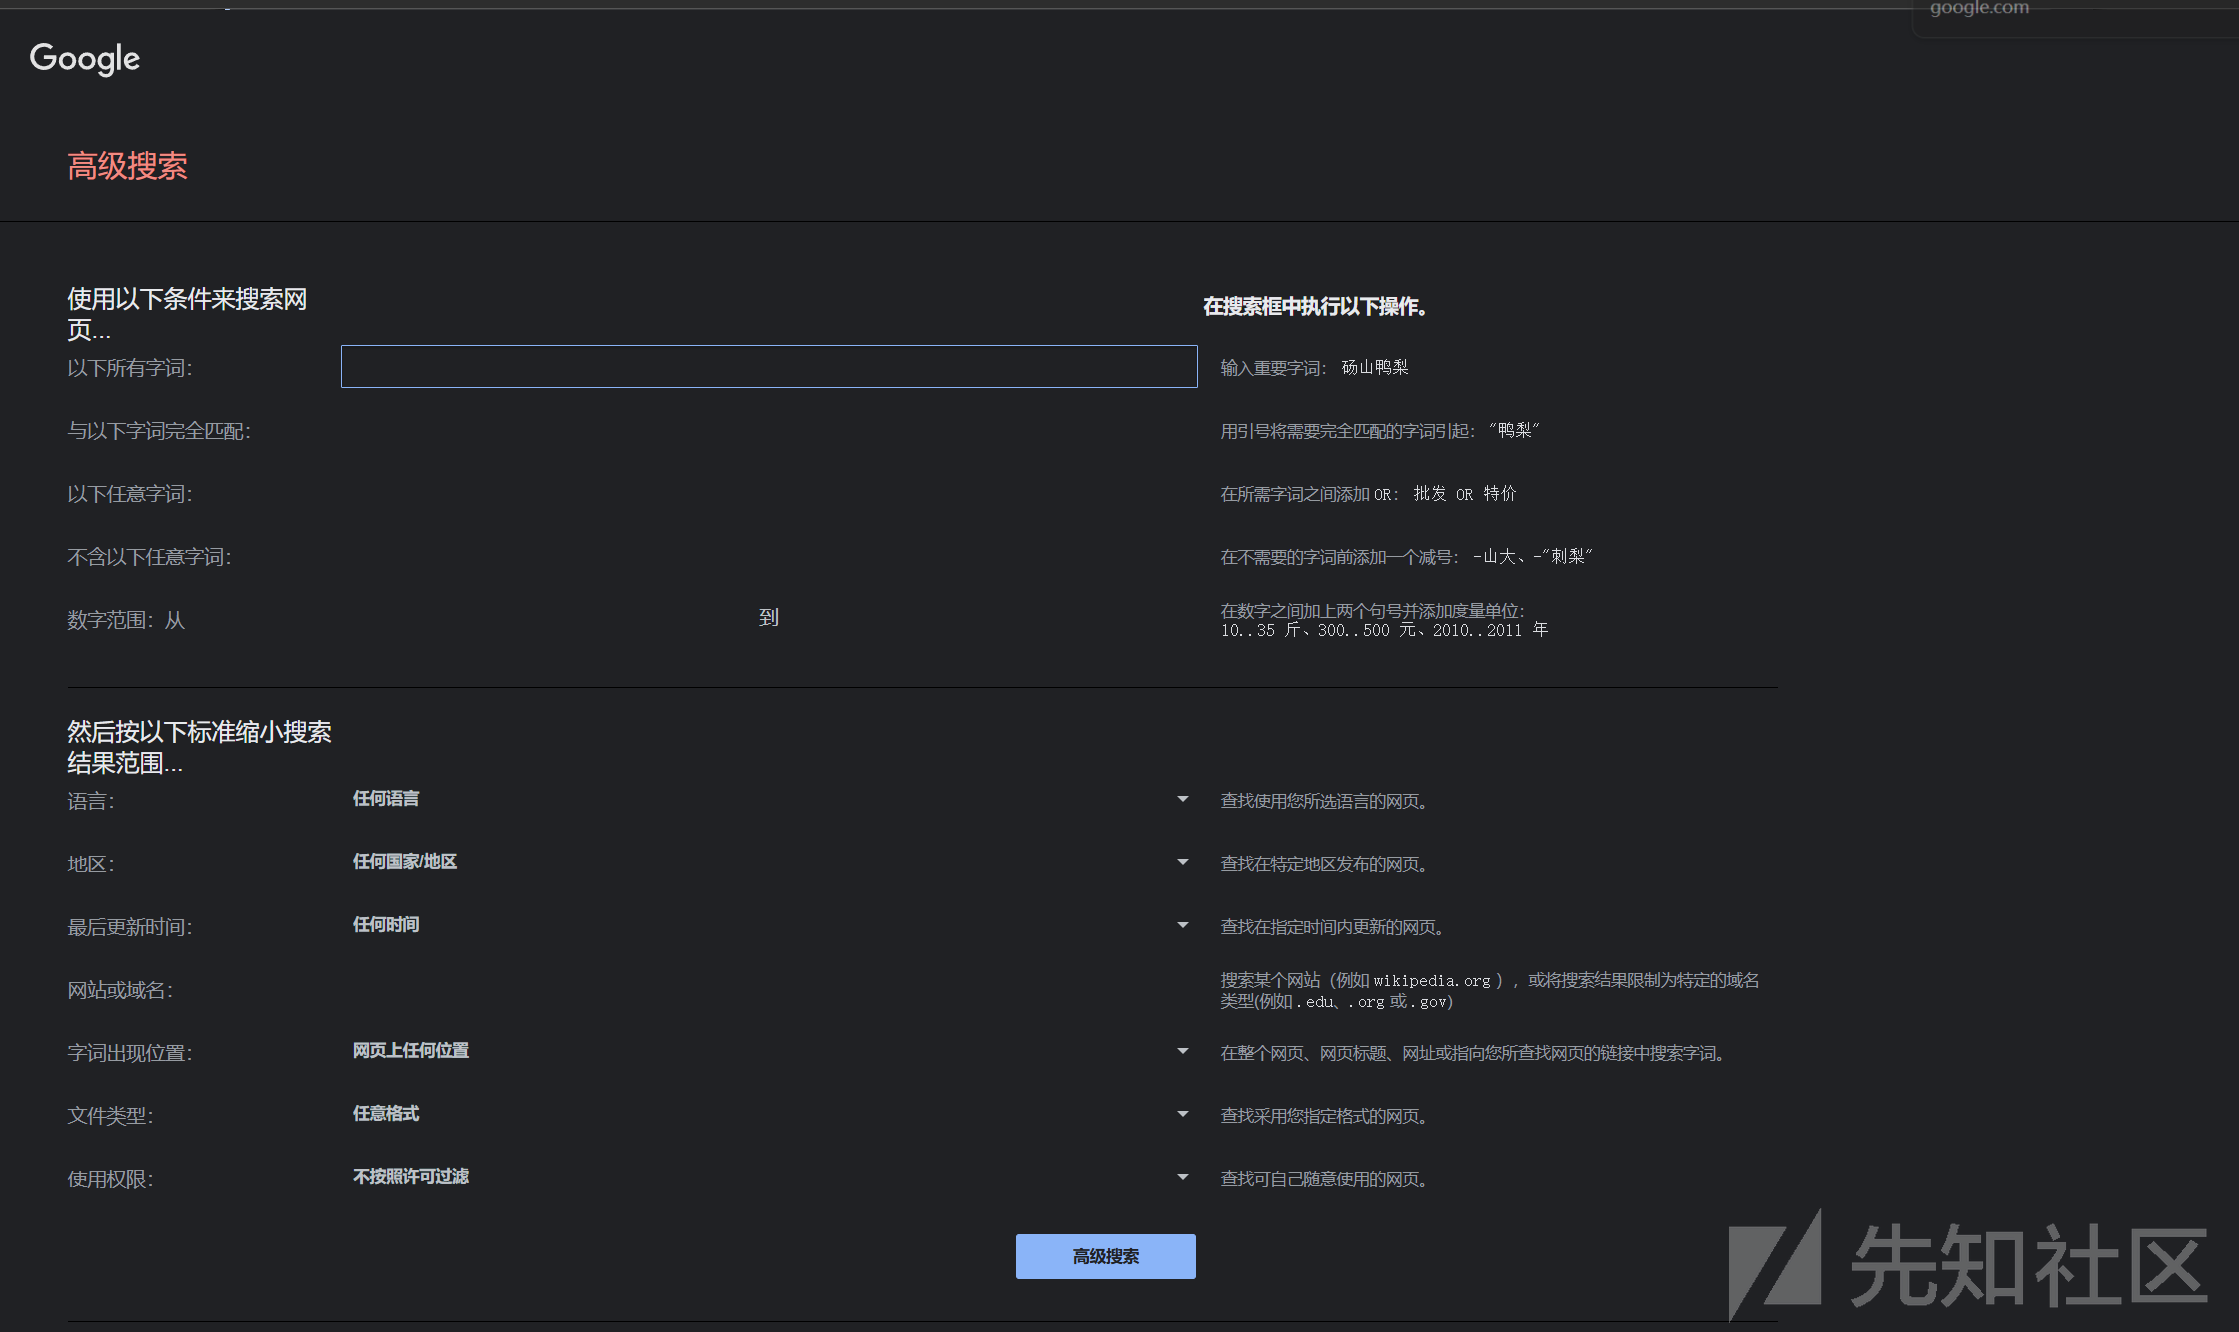Click the 数字范围：从 label

coord(126,620)
